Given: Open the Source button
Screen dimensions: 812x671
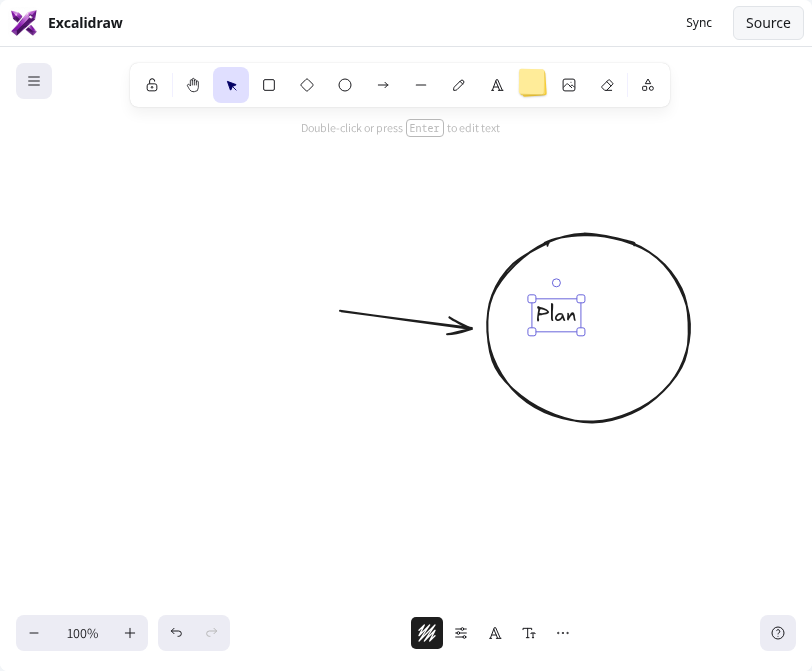Looking at the screenshot, I should click(768, 23).
